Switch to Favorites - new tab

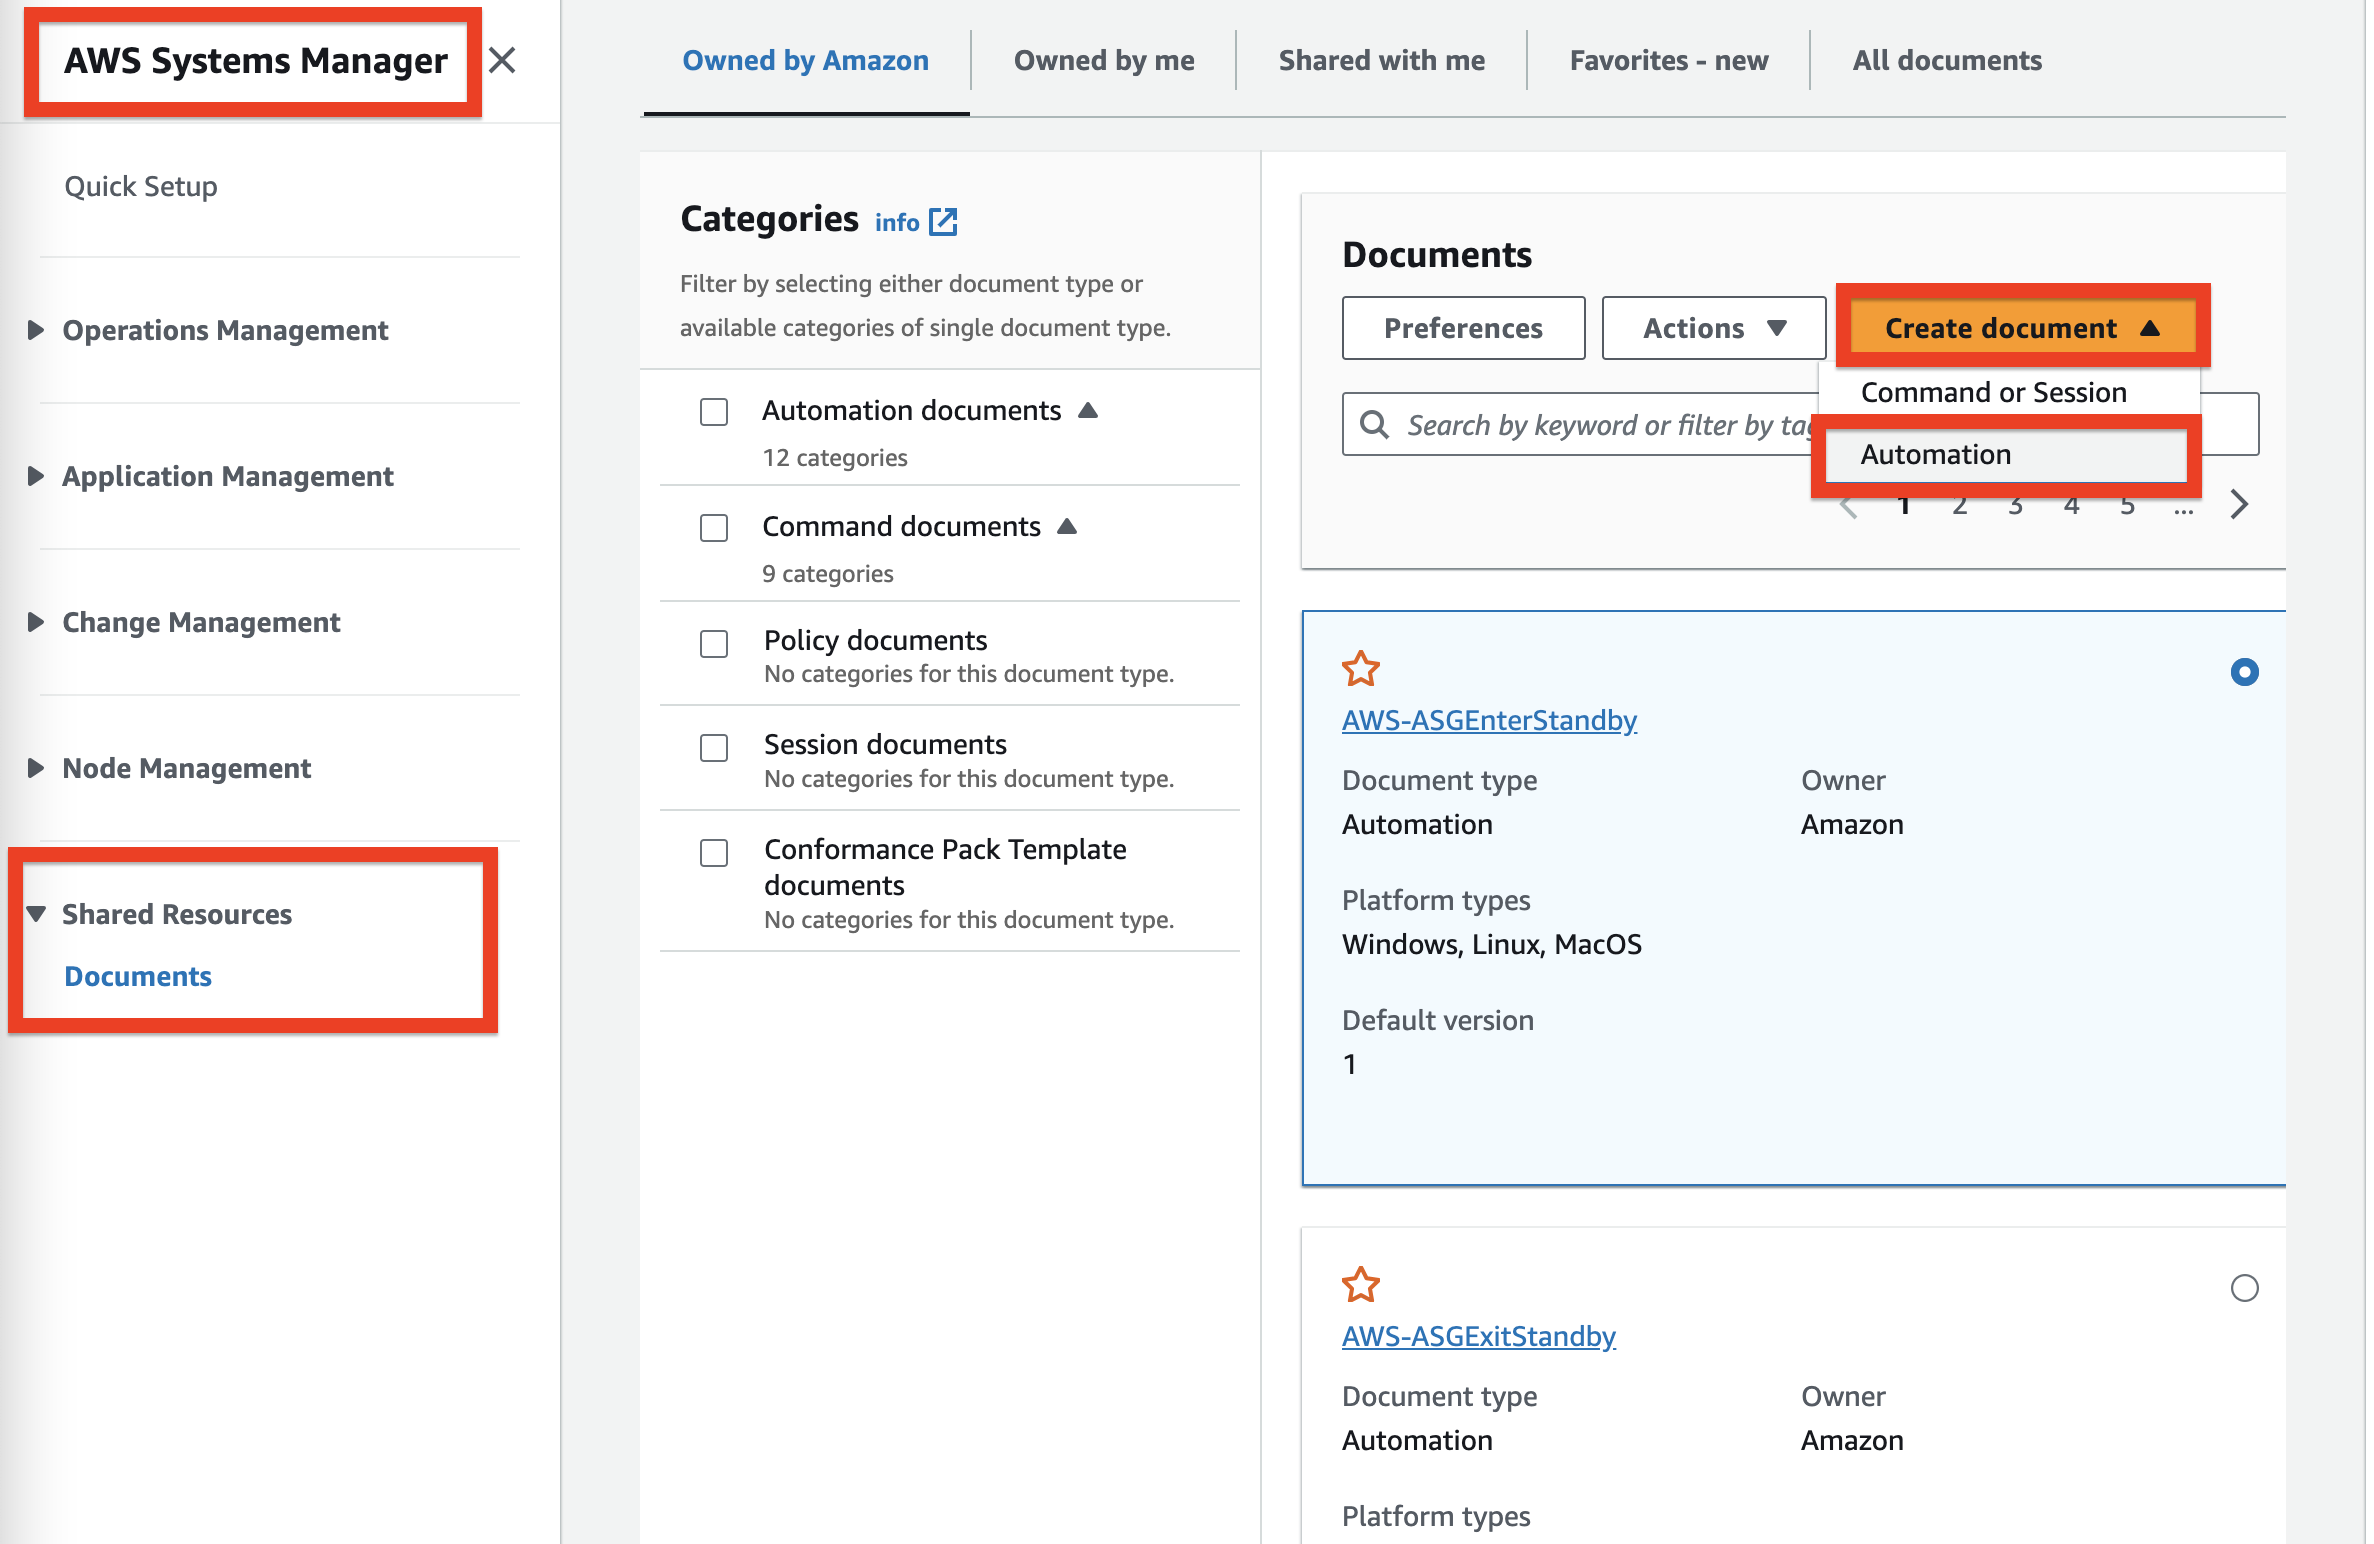[1668, 61]
